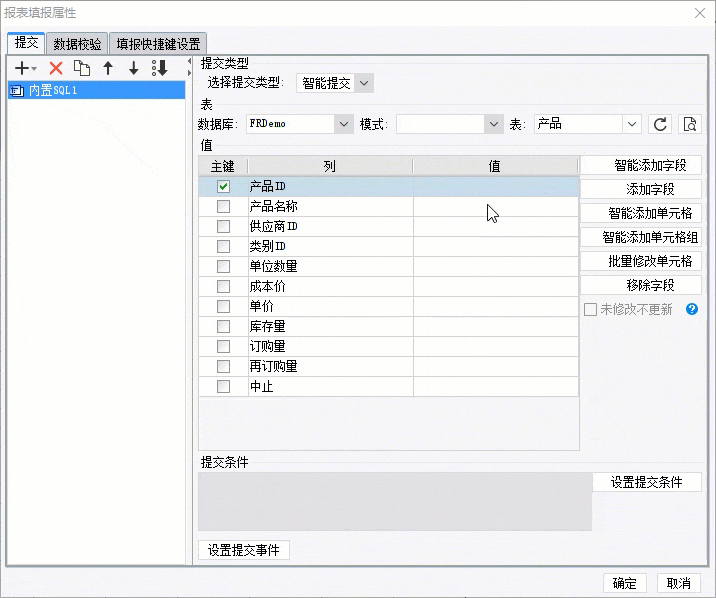Click the 主键 column header
This screenshot has width=716, height=598.
point(223,166)
